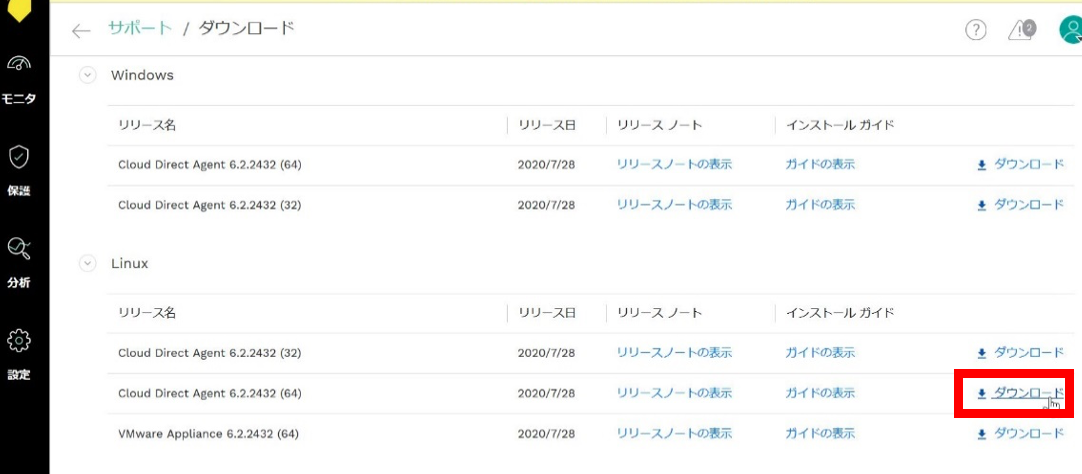Show install guide for Windows Agent (32)
This screenshot has width=1082, height=474.
point(820,205)
